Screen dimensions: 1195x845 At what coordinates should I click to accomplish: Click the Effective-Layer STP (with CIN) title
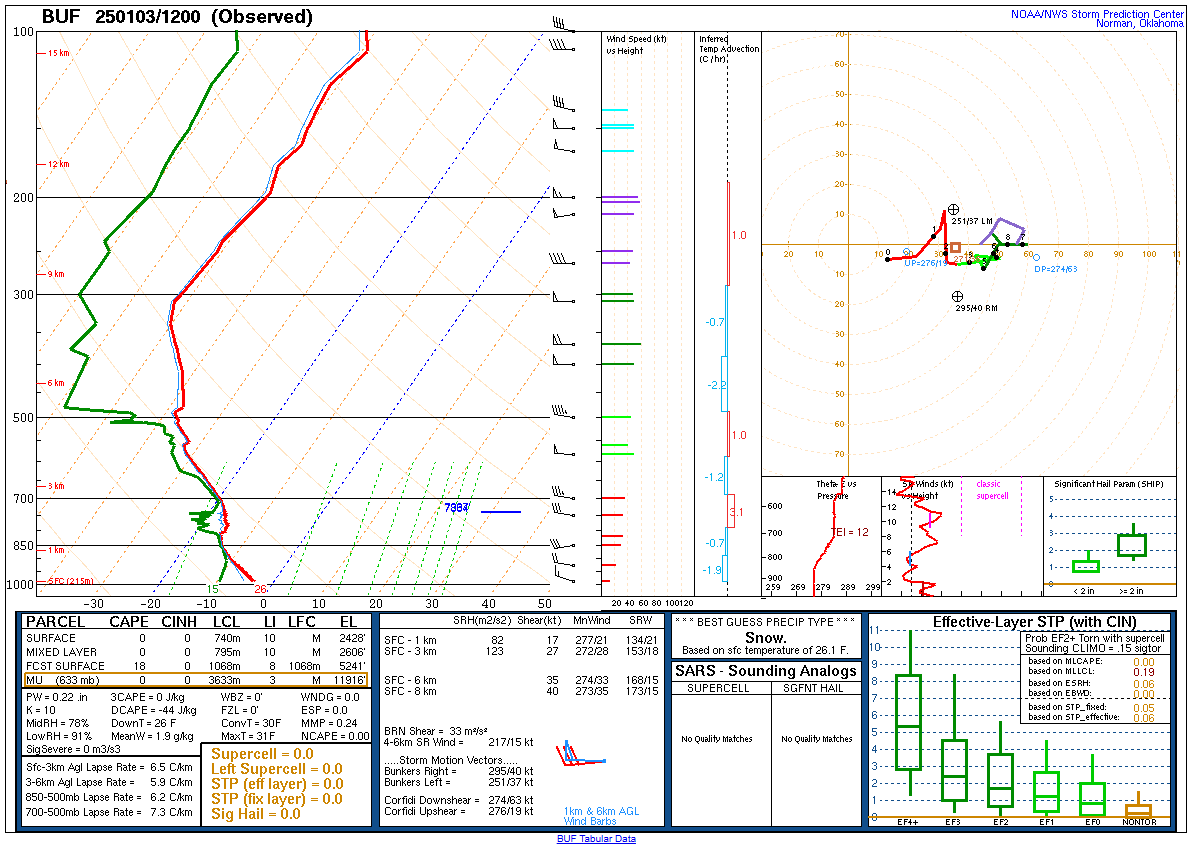point(1018,622)
